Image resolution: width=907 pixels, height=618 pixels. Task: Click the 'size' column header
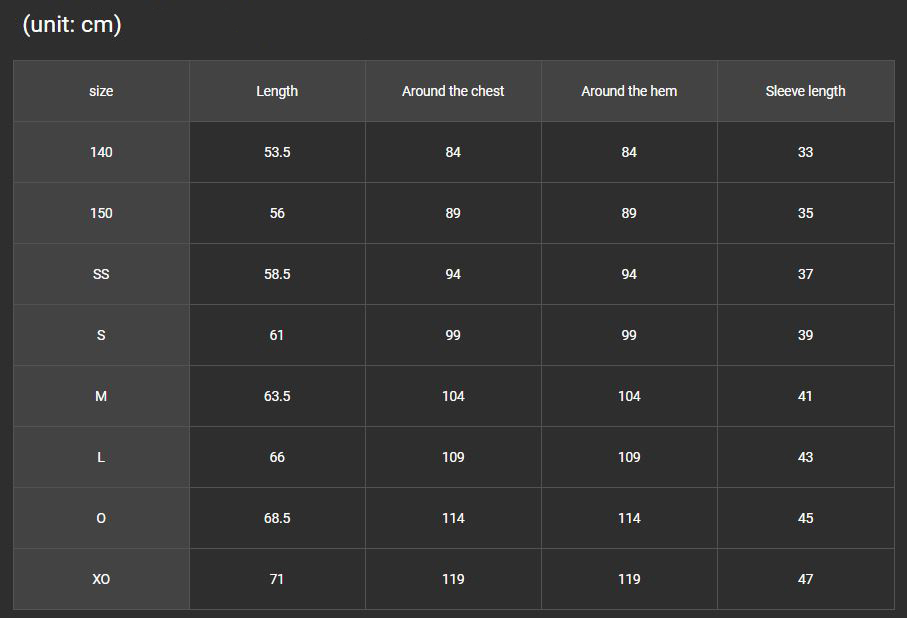click(x=101, y=91)
